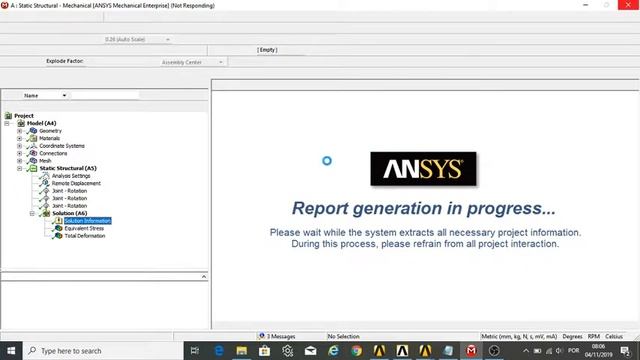This screenshot has width=640, height=360.
Task: Click the tree filter text field
Action: click(x=105, y=96)
